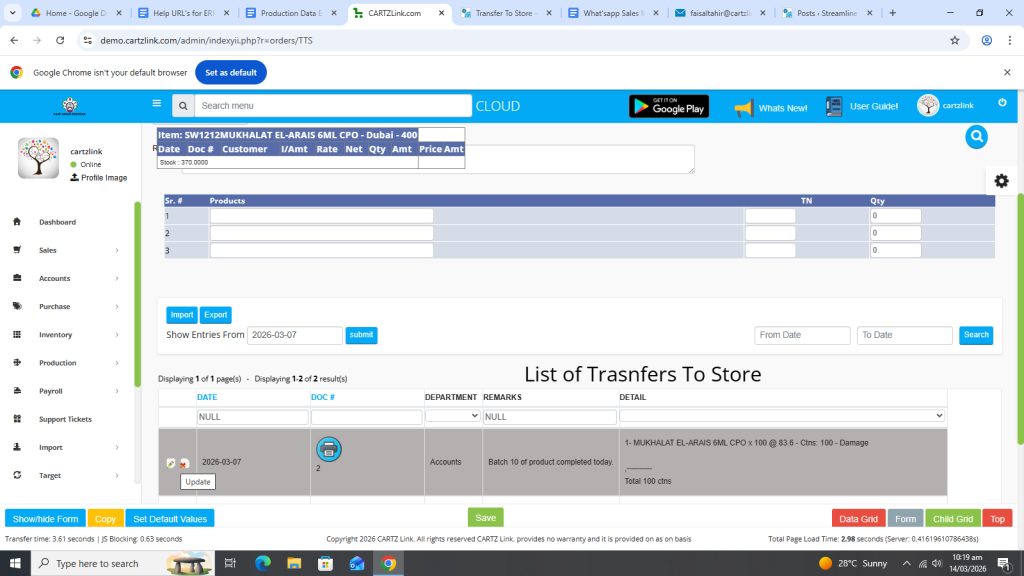Click the Windows Start button

coord(17,563)
